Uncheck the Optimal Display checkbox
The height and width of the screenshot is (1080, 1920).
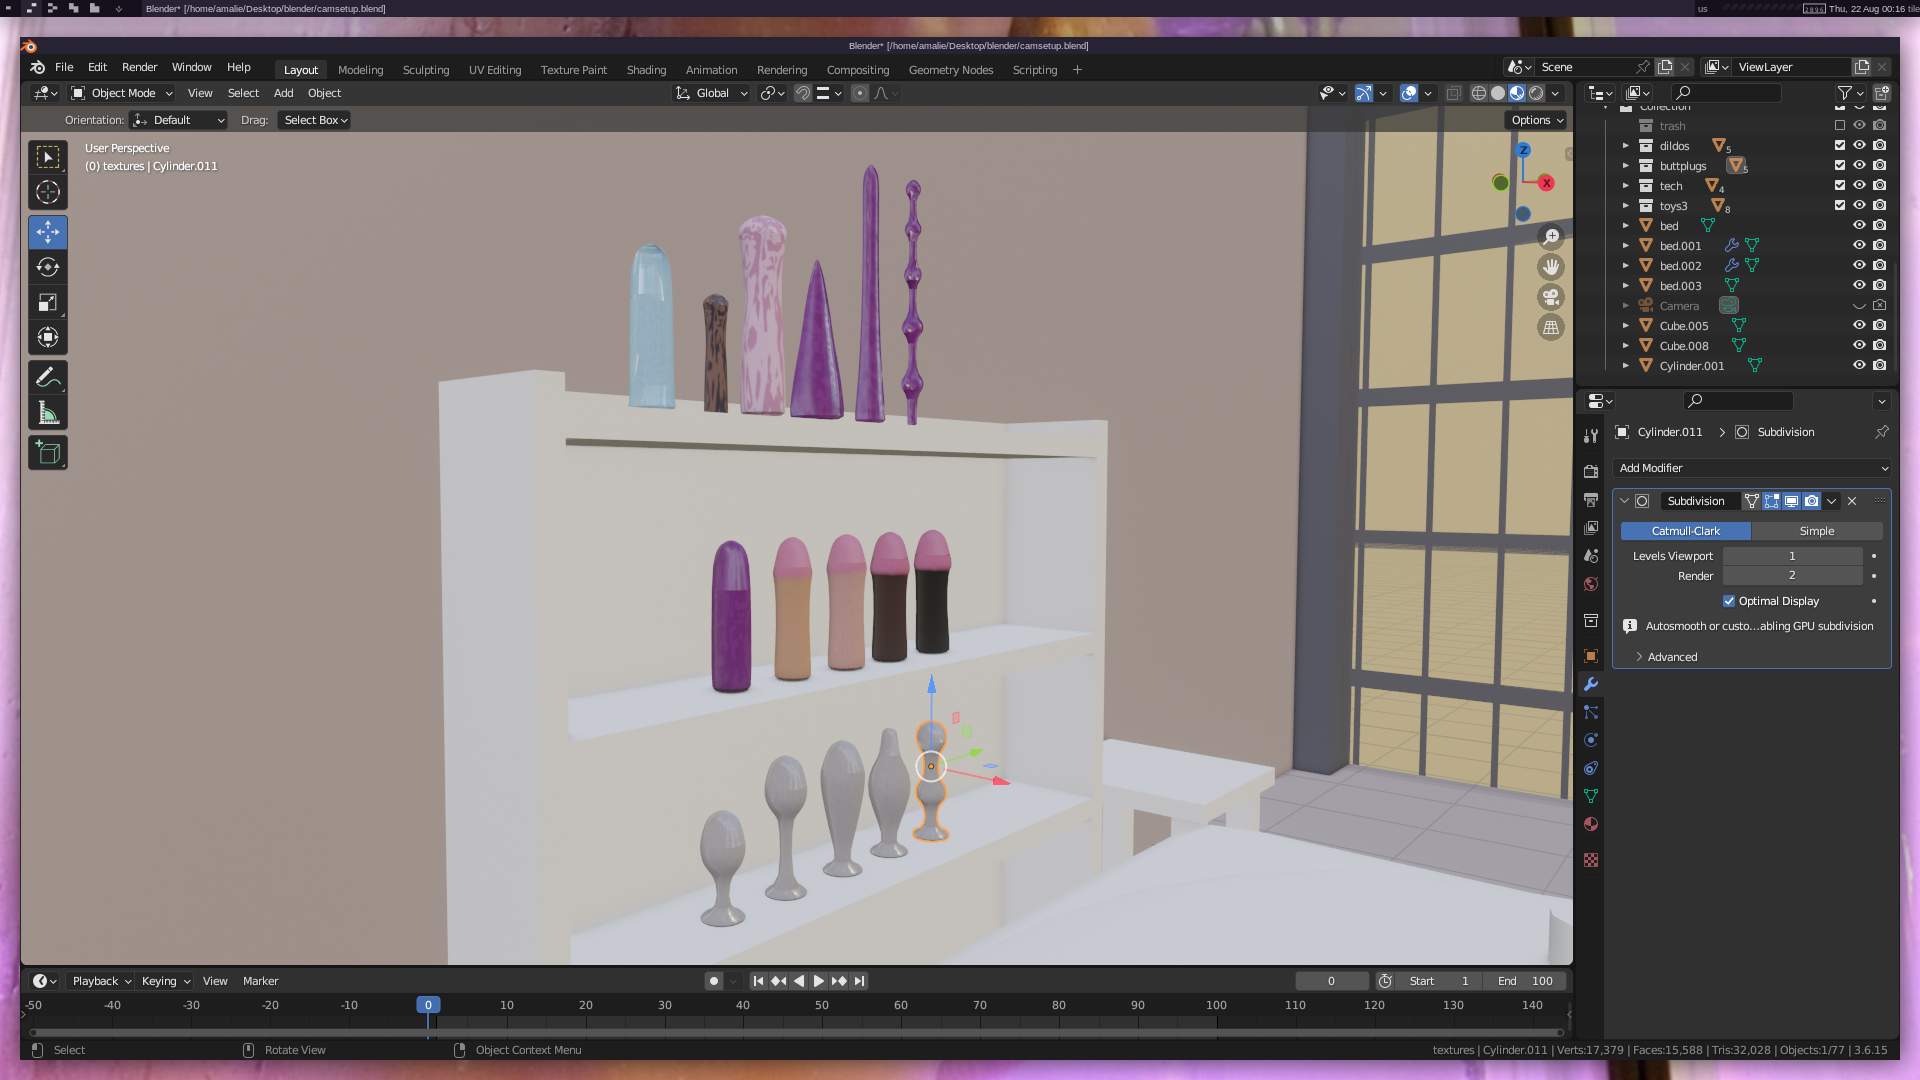pyautogui.click(x=1729, y=601)
